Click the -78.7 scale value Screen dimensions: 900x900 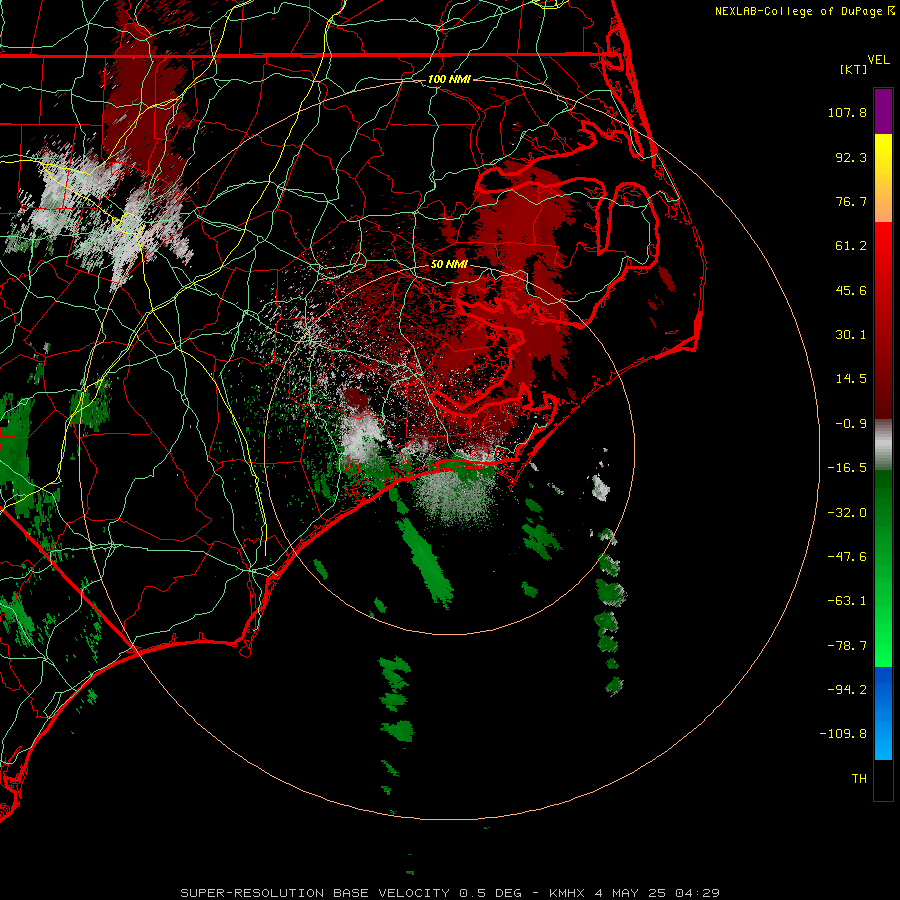847,646
